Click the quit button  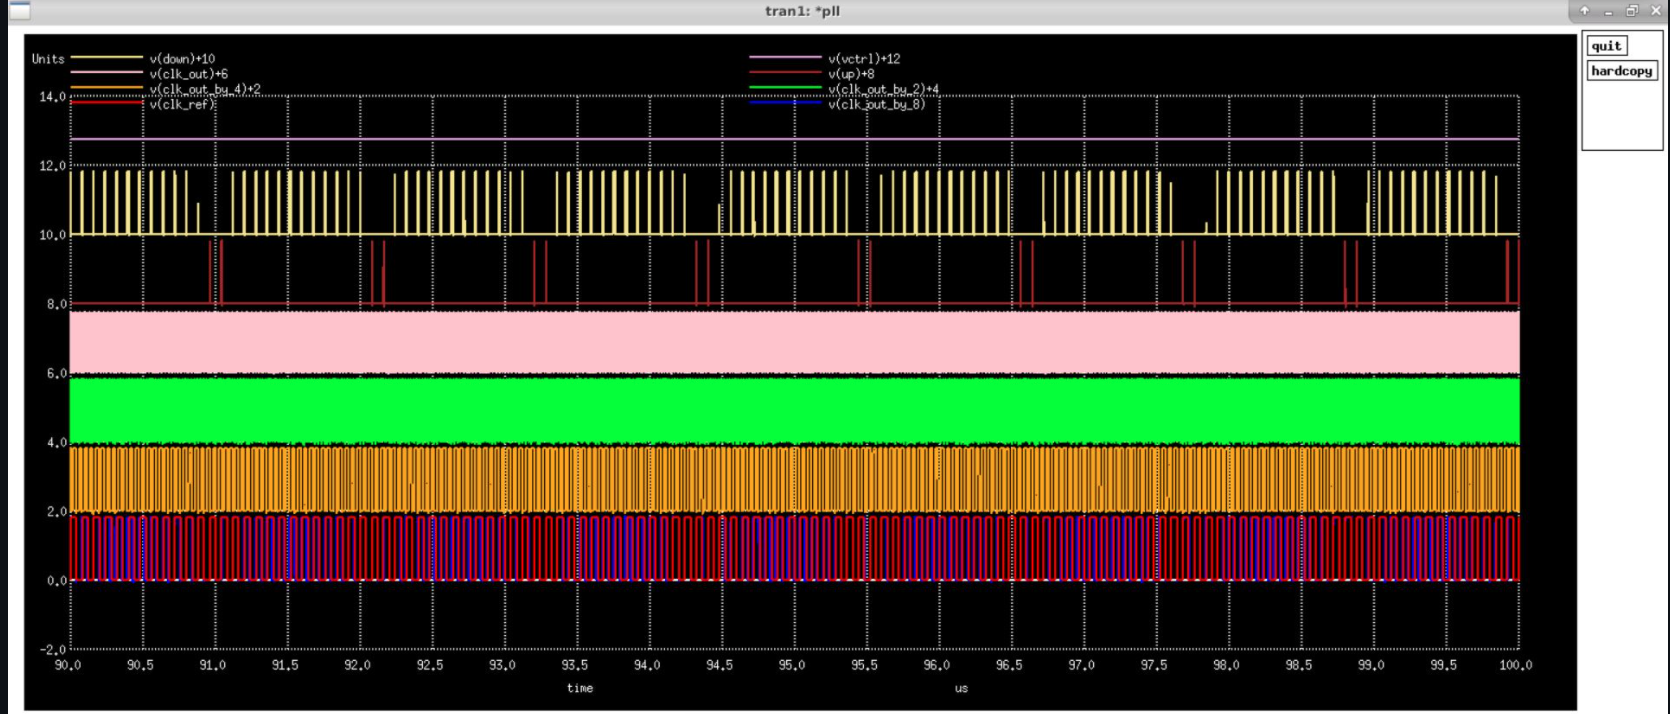[x=1606, y=46]
